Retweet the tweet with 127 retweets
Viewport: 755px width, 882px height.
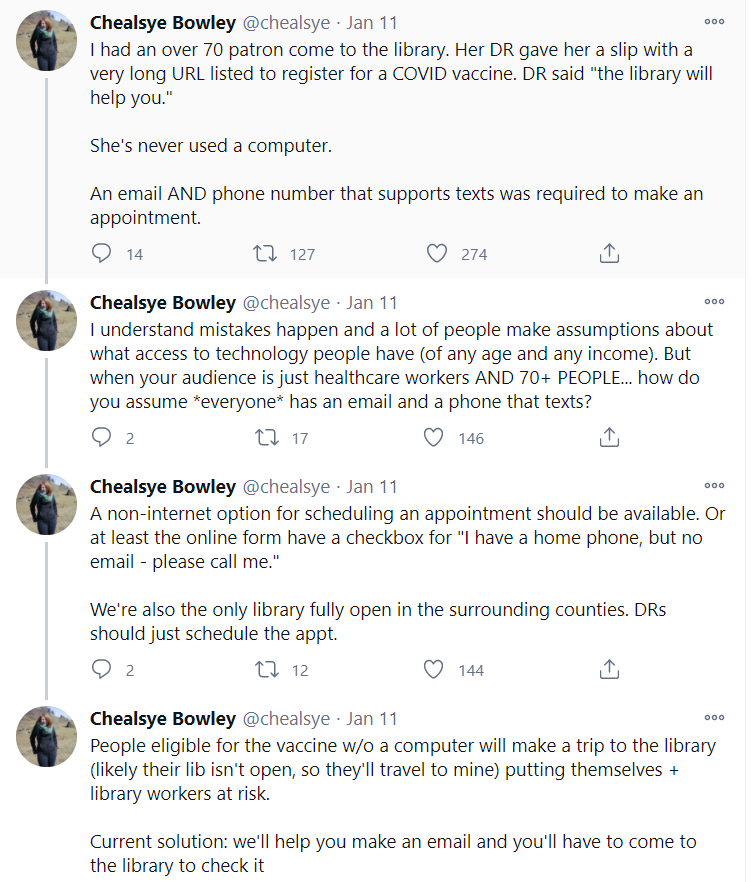(x=266, y=254)
